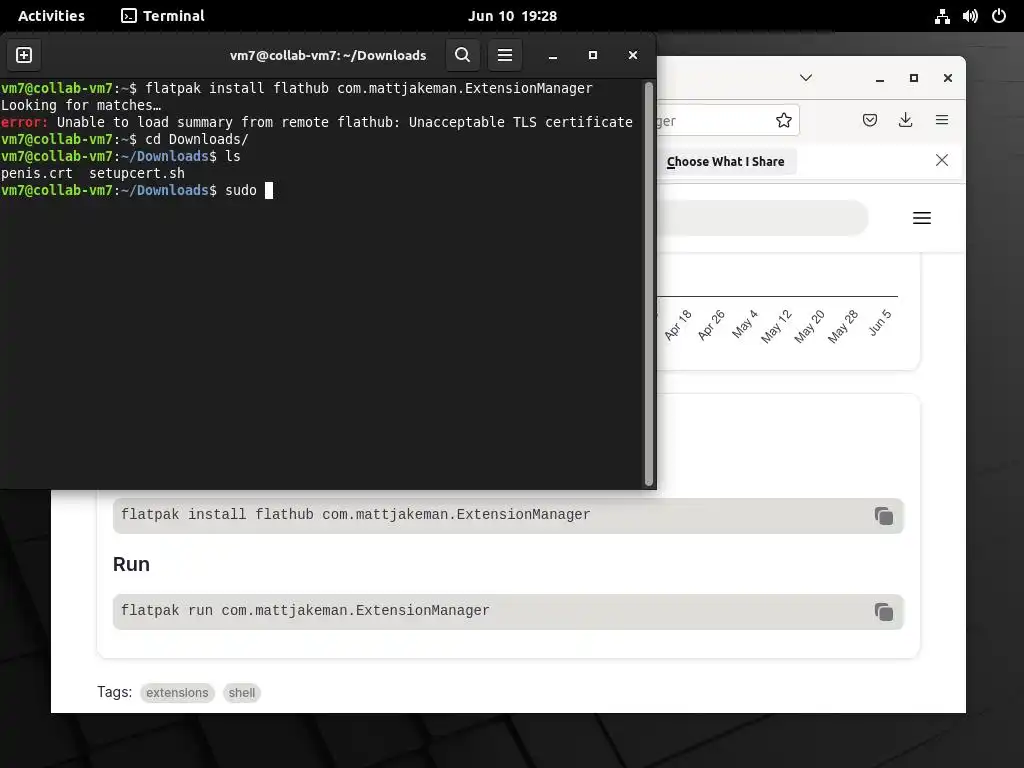1024x768 pixels.
Task: Open the terminal search tool
Action: (x=462, y=55)
